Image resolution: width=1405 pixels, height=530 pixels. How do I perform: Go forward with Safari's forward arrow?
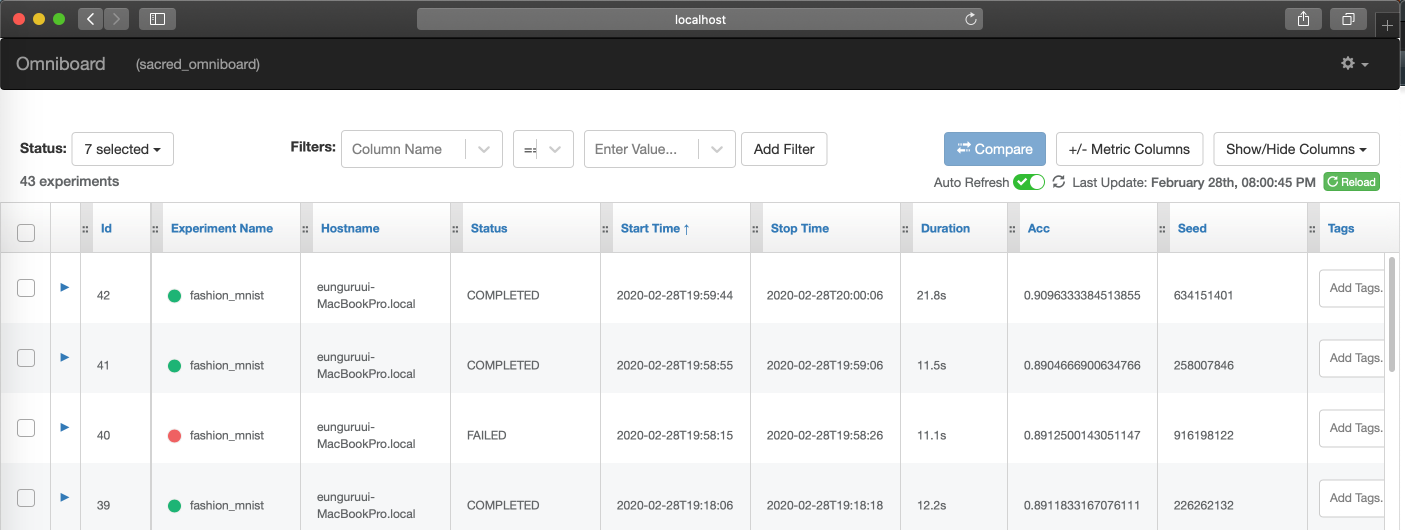pyautogui.click(x=116, y=19)
